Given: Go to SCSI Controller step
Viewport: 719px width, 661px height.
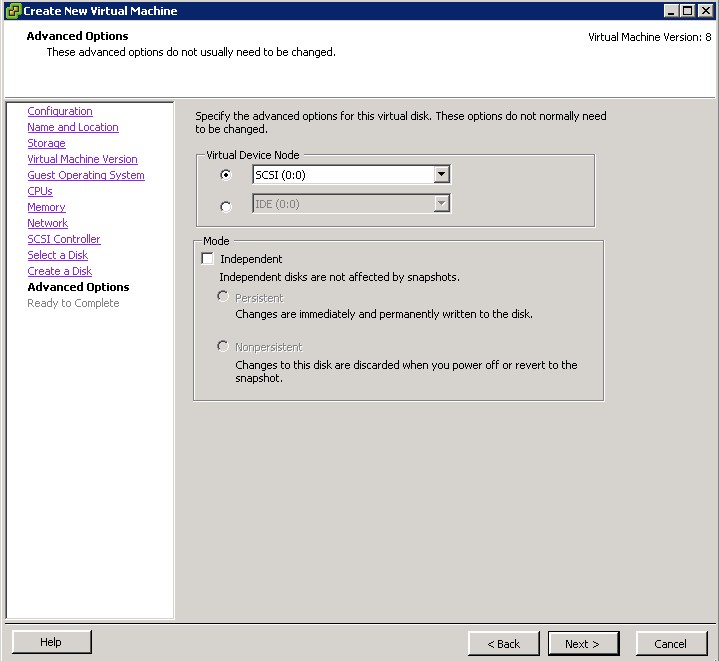Looking at the screenshot, I should click(64, 239).
